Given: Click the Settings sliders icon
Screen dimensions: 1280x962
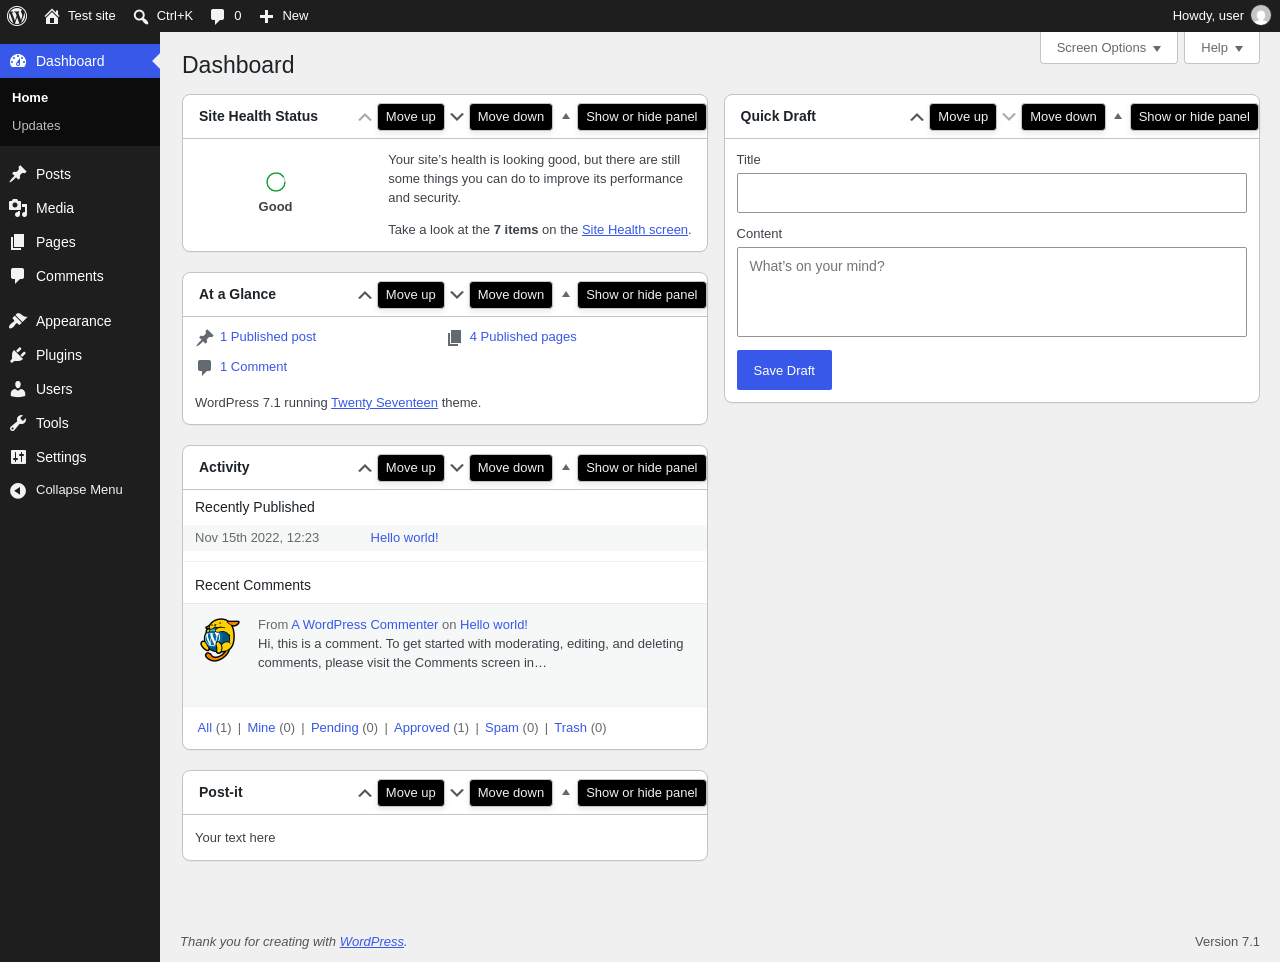Looking at the screenshot, I should 18,457.
